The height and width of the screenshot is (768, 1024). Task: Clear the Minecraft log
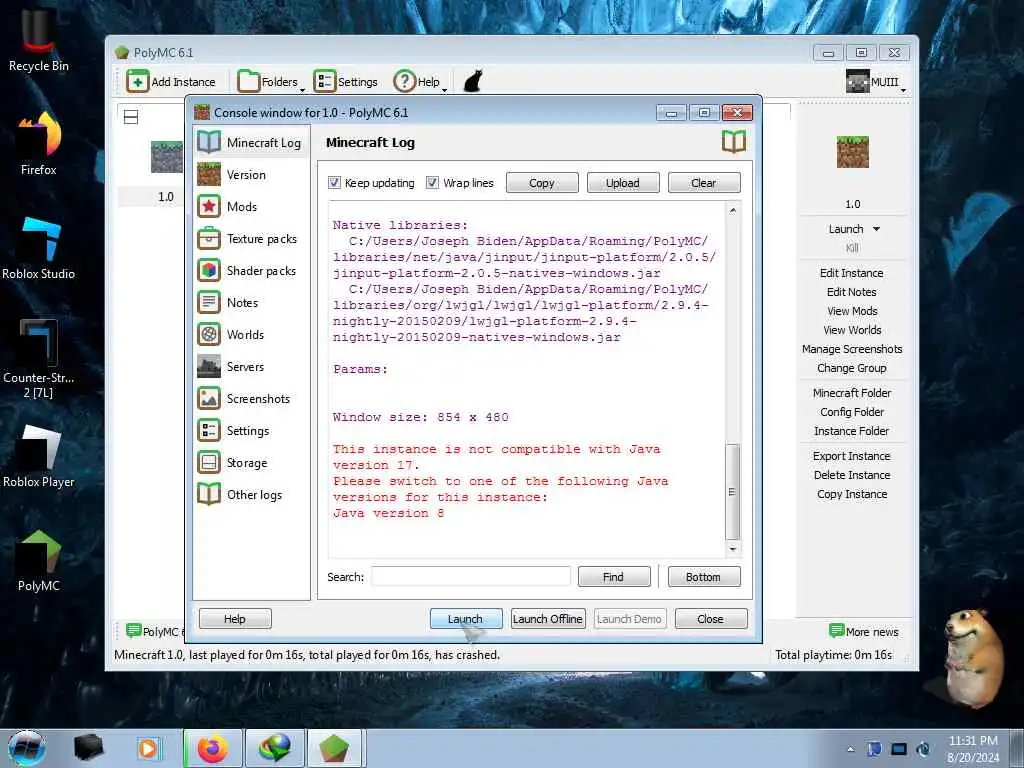[x=704, y=183]
